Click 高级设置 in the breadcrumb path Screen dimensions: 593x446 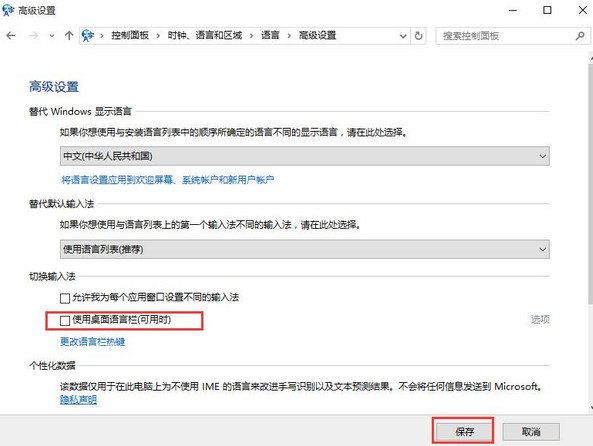317,36
